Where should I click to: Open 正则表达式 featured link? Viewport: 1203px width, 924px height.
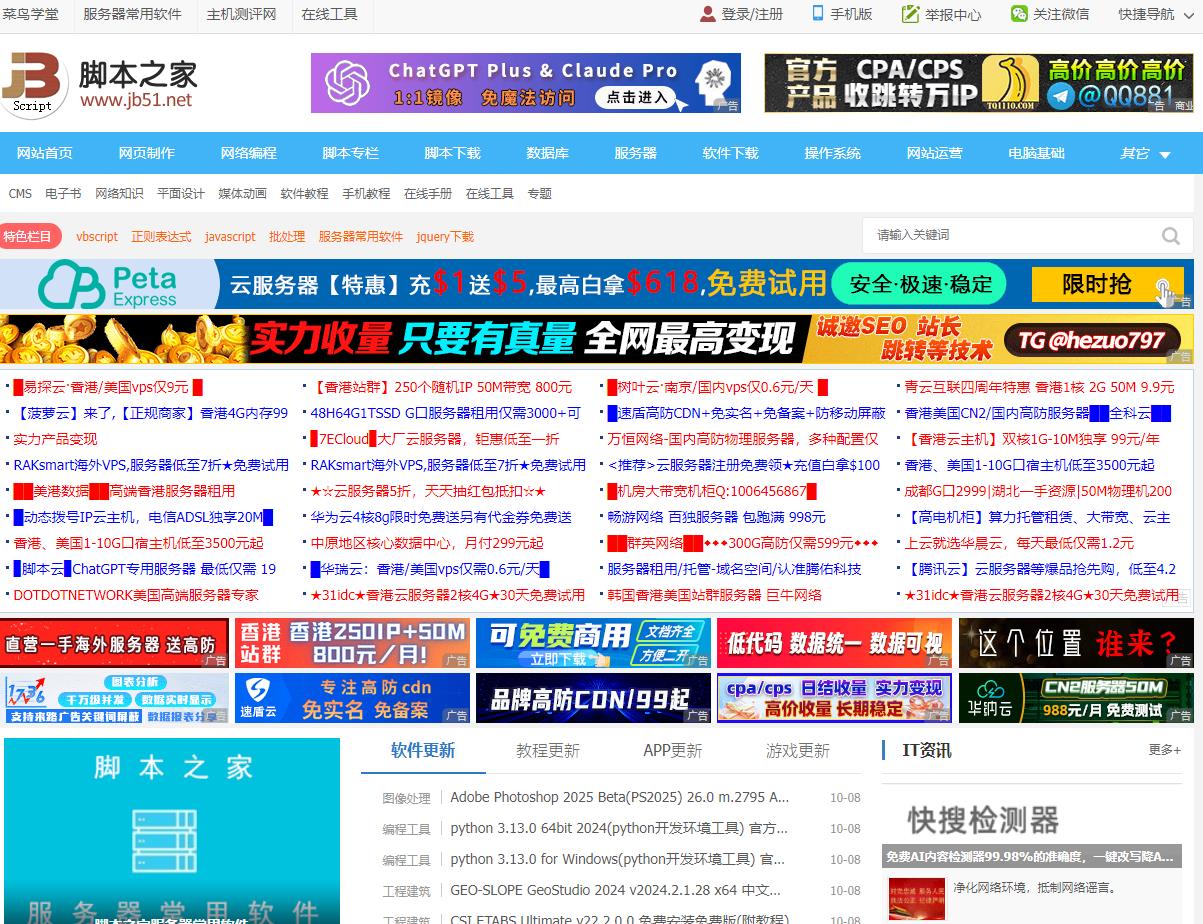pyautogui.click(x=161, y=237)
